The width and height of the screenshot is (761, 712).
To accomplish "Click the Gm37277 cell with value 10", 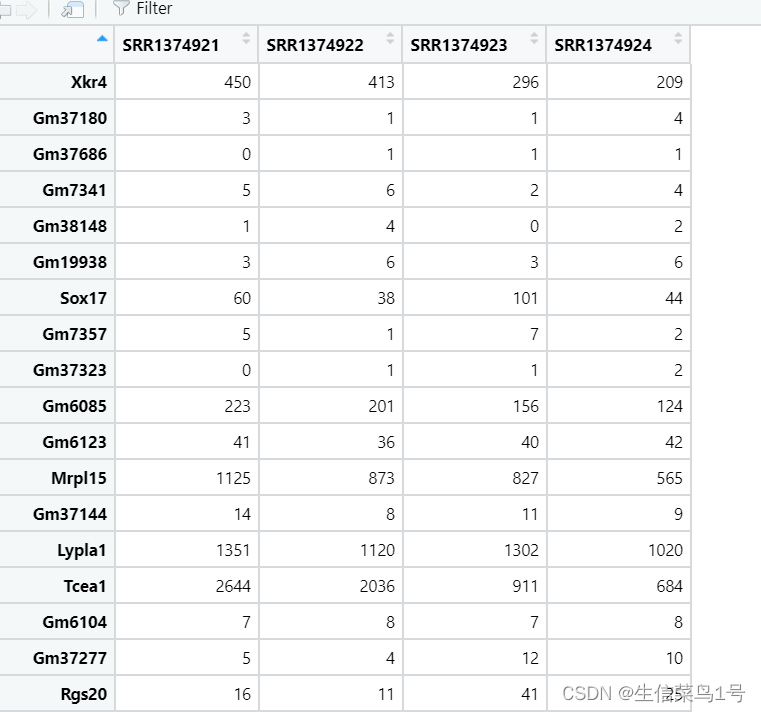I will tap(619, 658).
